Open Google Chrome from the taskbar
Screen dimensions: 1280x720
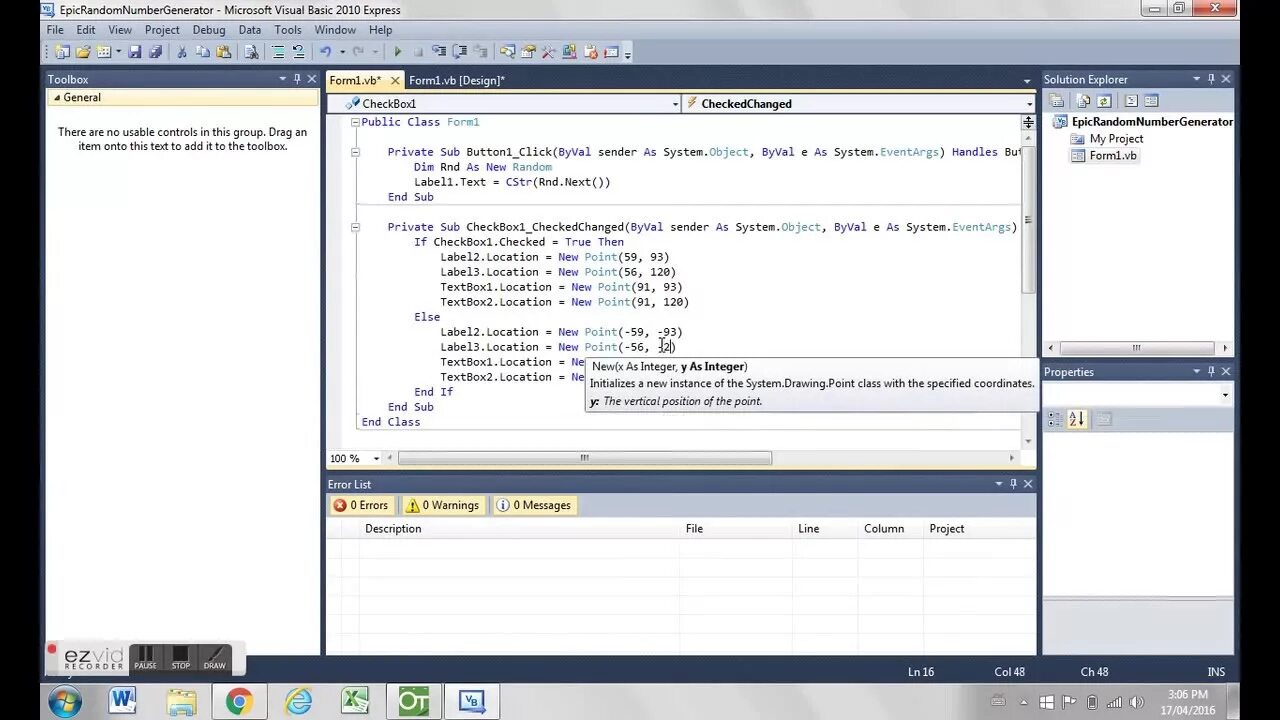(239, 702)
